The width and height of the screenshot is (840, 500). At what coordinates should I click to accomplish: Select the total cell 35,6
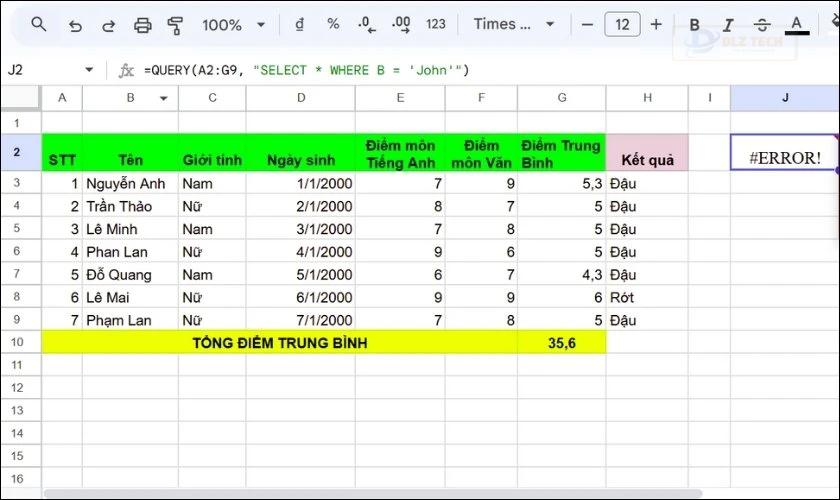click(561, 342)
